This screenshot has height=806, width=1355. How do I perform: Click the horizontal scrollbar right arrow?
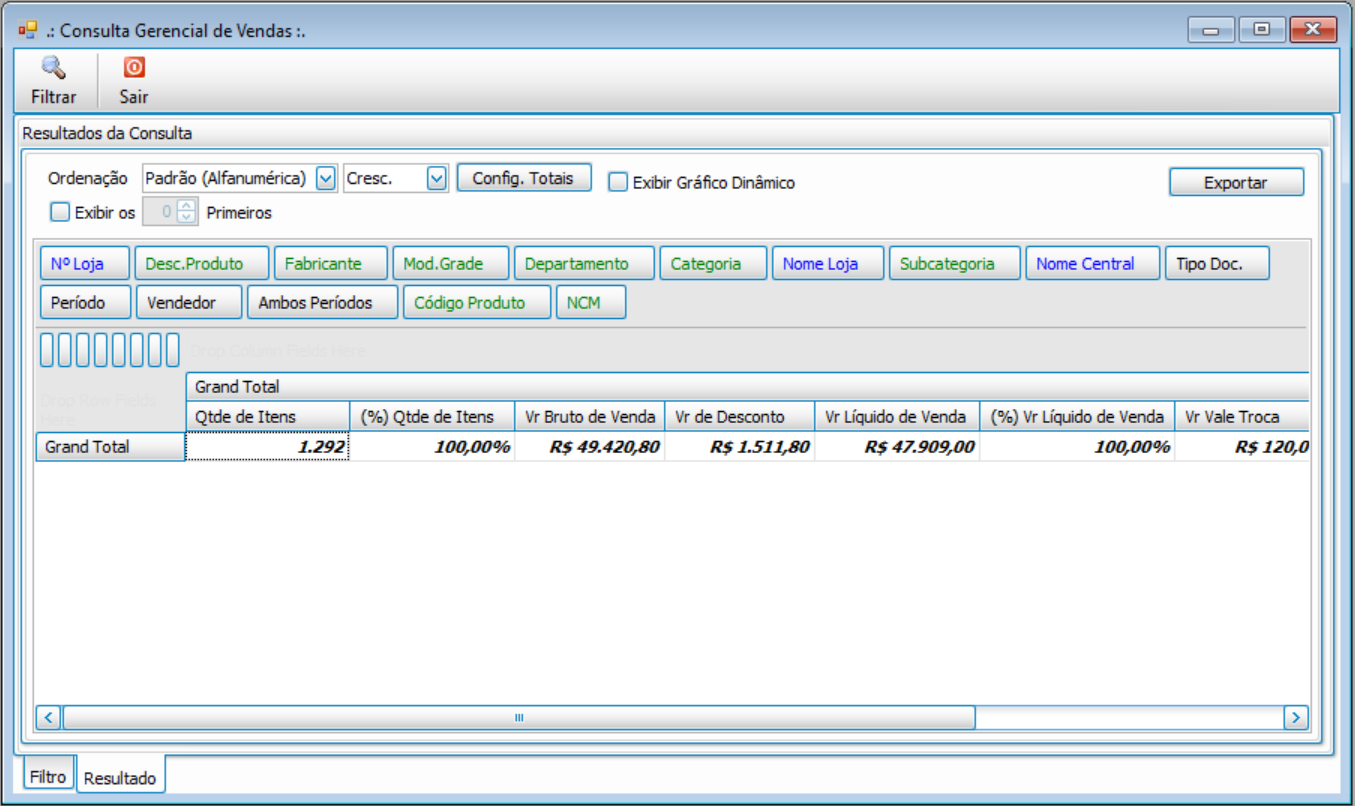(x=1295, y=717)
